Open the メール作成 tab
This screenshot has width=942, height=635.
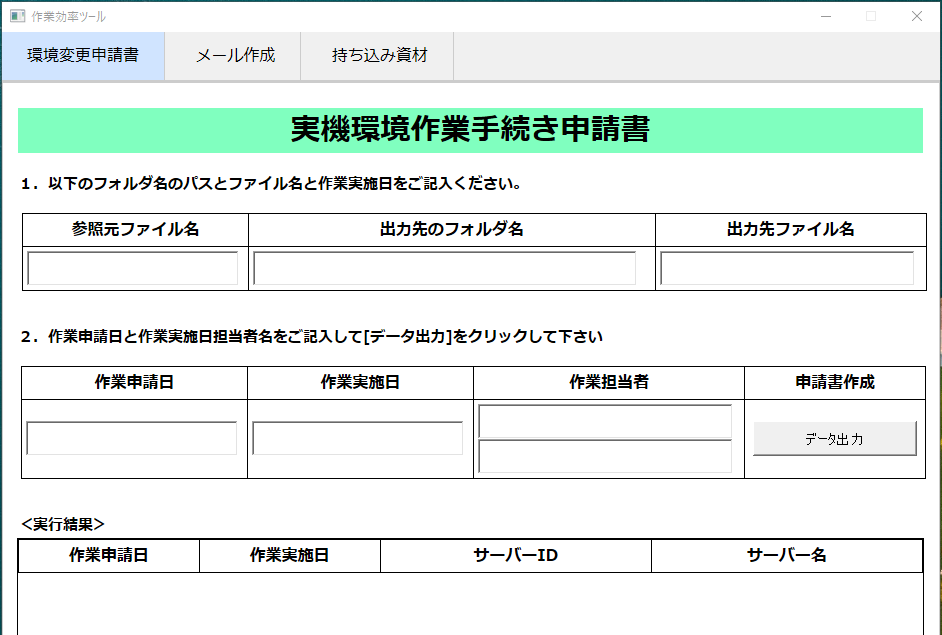pos(235,56)
